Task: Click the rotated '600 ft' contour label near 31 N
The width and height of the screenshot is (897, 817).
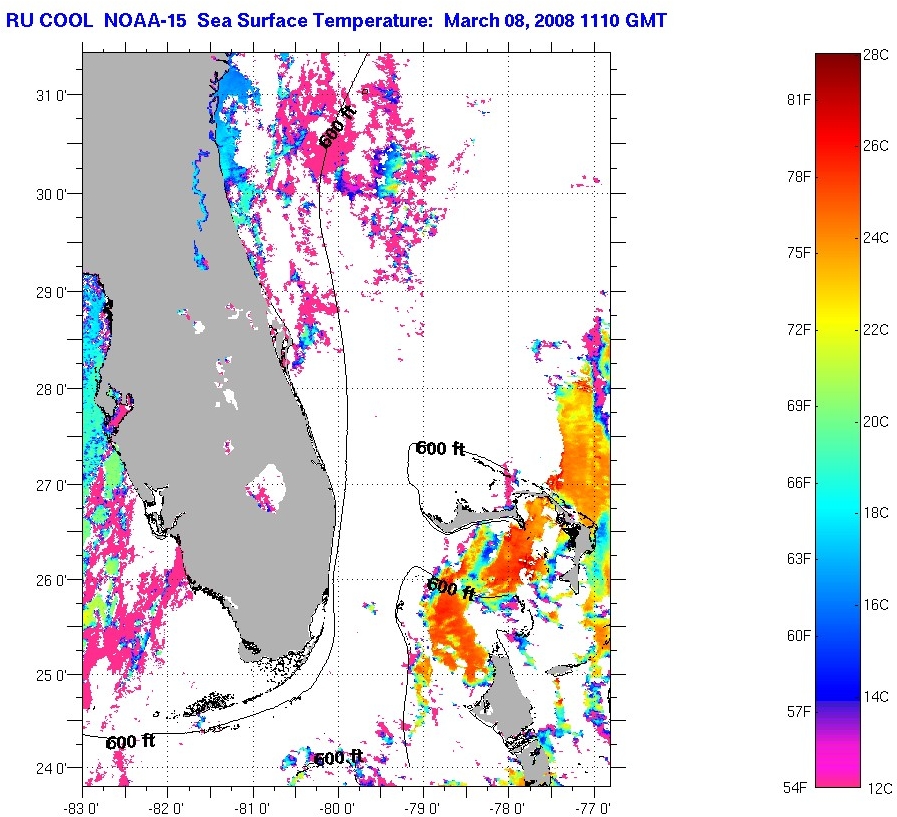Action: click(338, 126)
